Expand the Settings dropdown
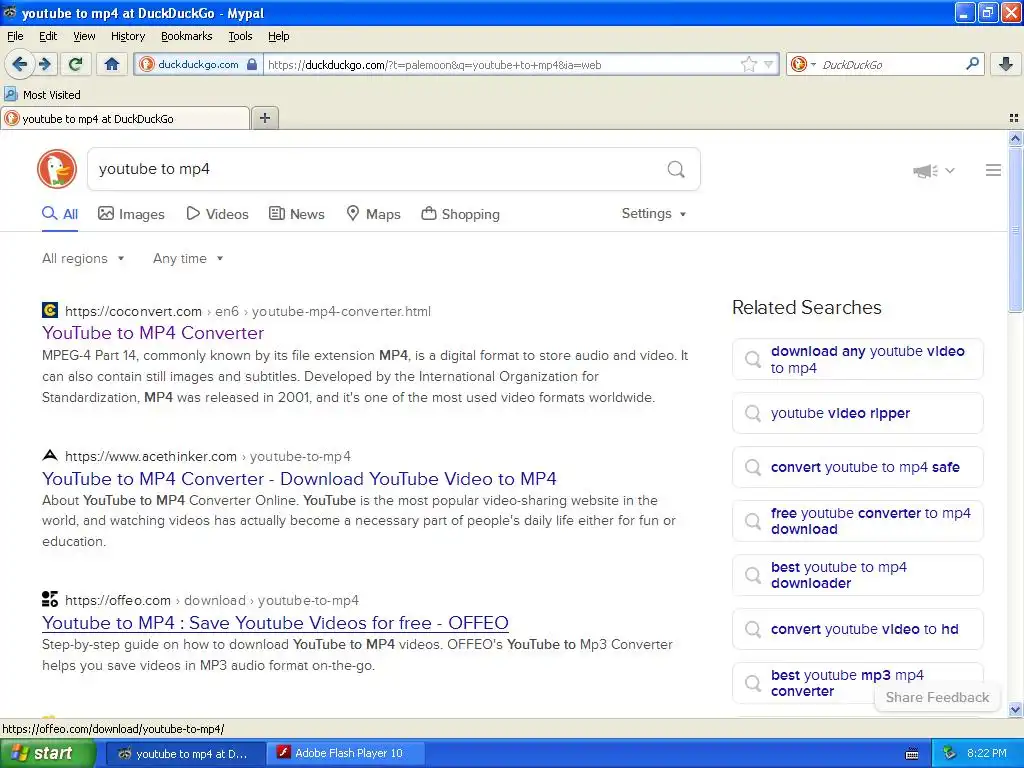Viewport: 1024px width, 768px height. point(654,214)
